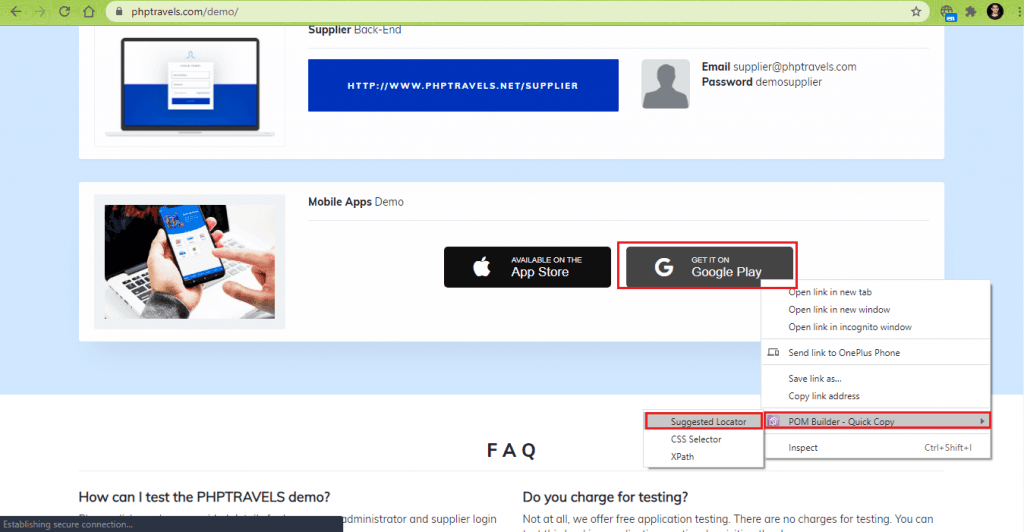Screen dimensions: 1024x532
Task: Go back with the browser back arrow
Action: click(16, 12)
